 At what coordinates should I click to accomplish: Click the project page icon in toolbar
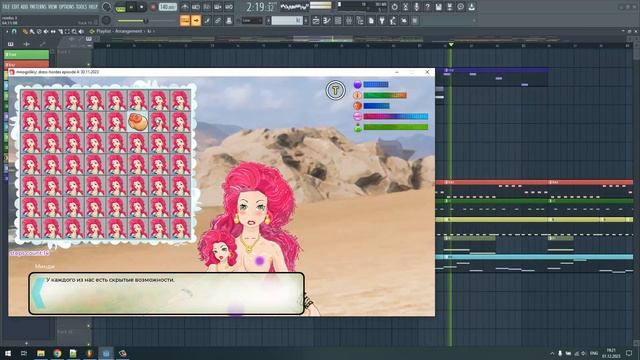coord(371,20)
